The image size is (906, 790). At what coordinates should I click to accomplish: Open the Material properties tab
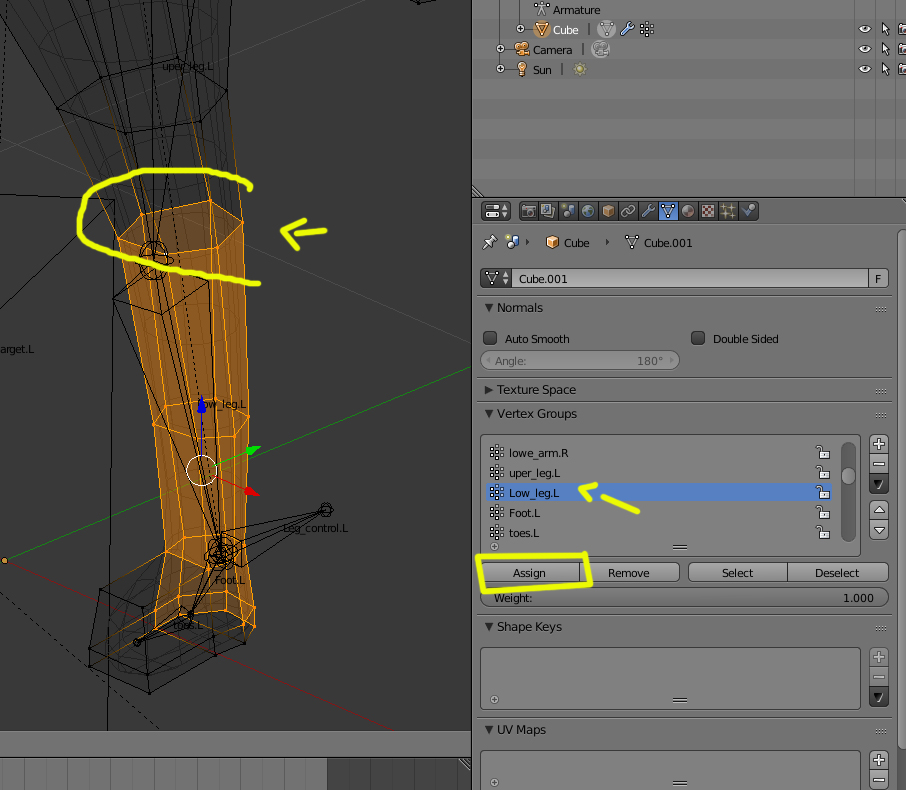[688, 211]
